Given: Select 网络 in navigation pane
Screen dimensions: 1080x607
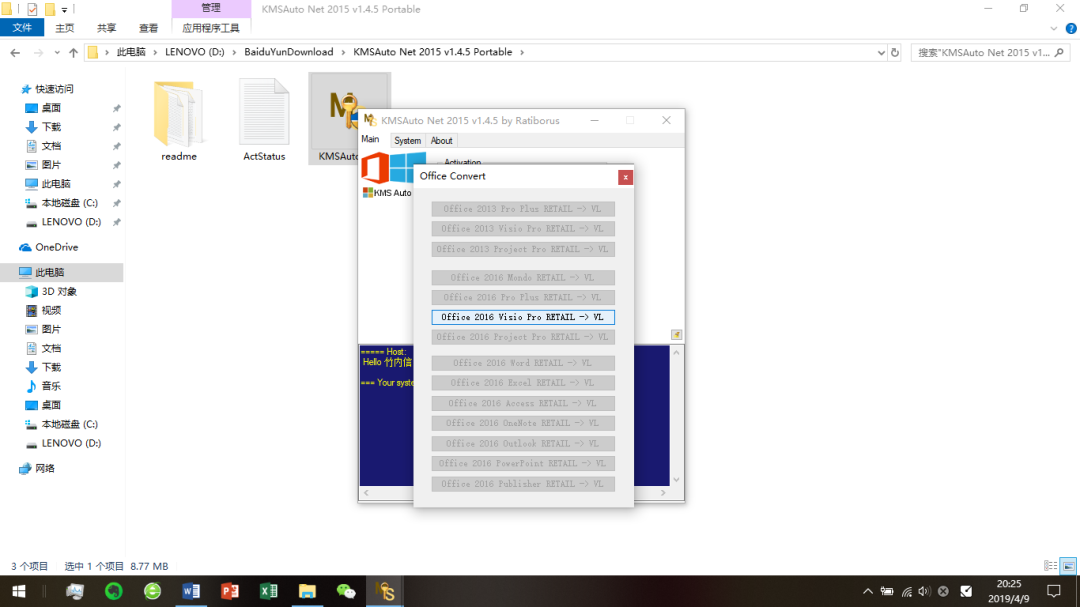Looking at the screenshot, I should [45, 469].
